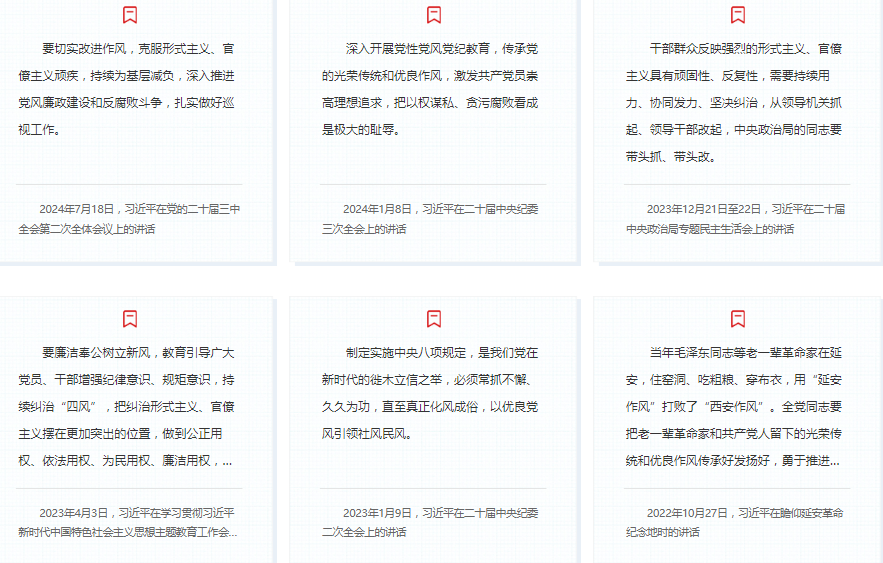Click bookmark icon above the 要切实改进作风 quote
883x563 pixels.
(x=130, y=15)
